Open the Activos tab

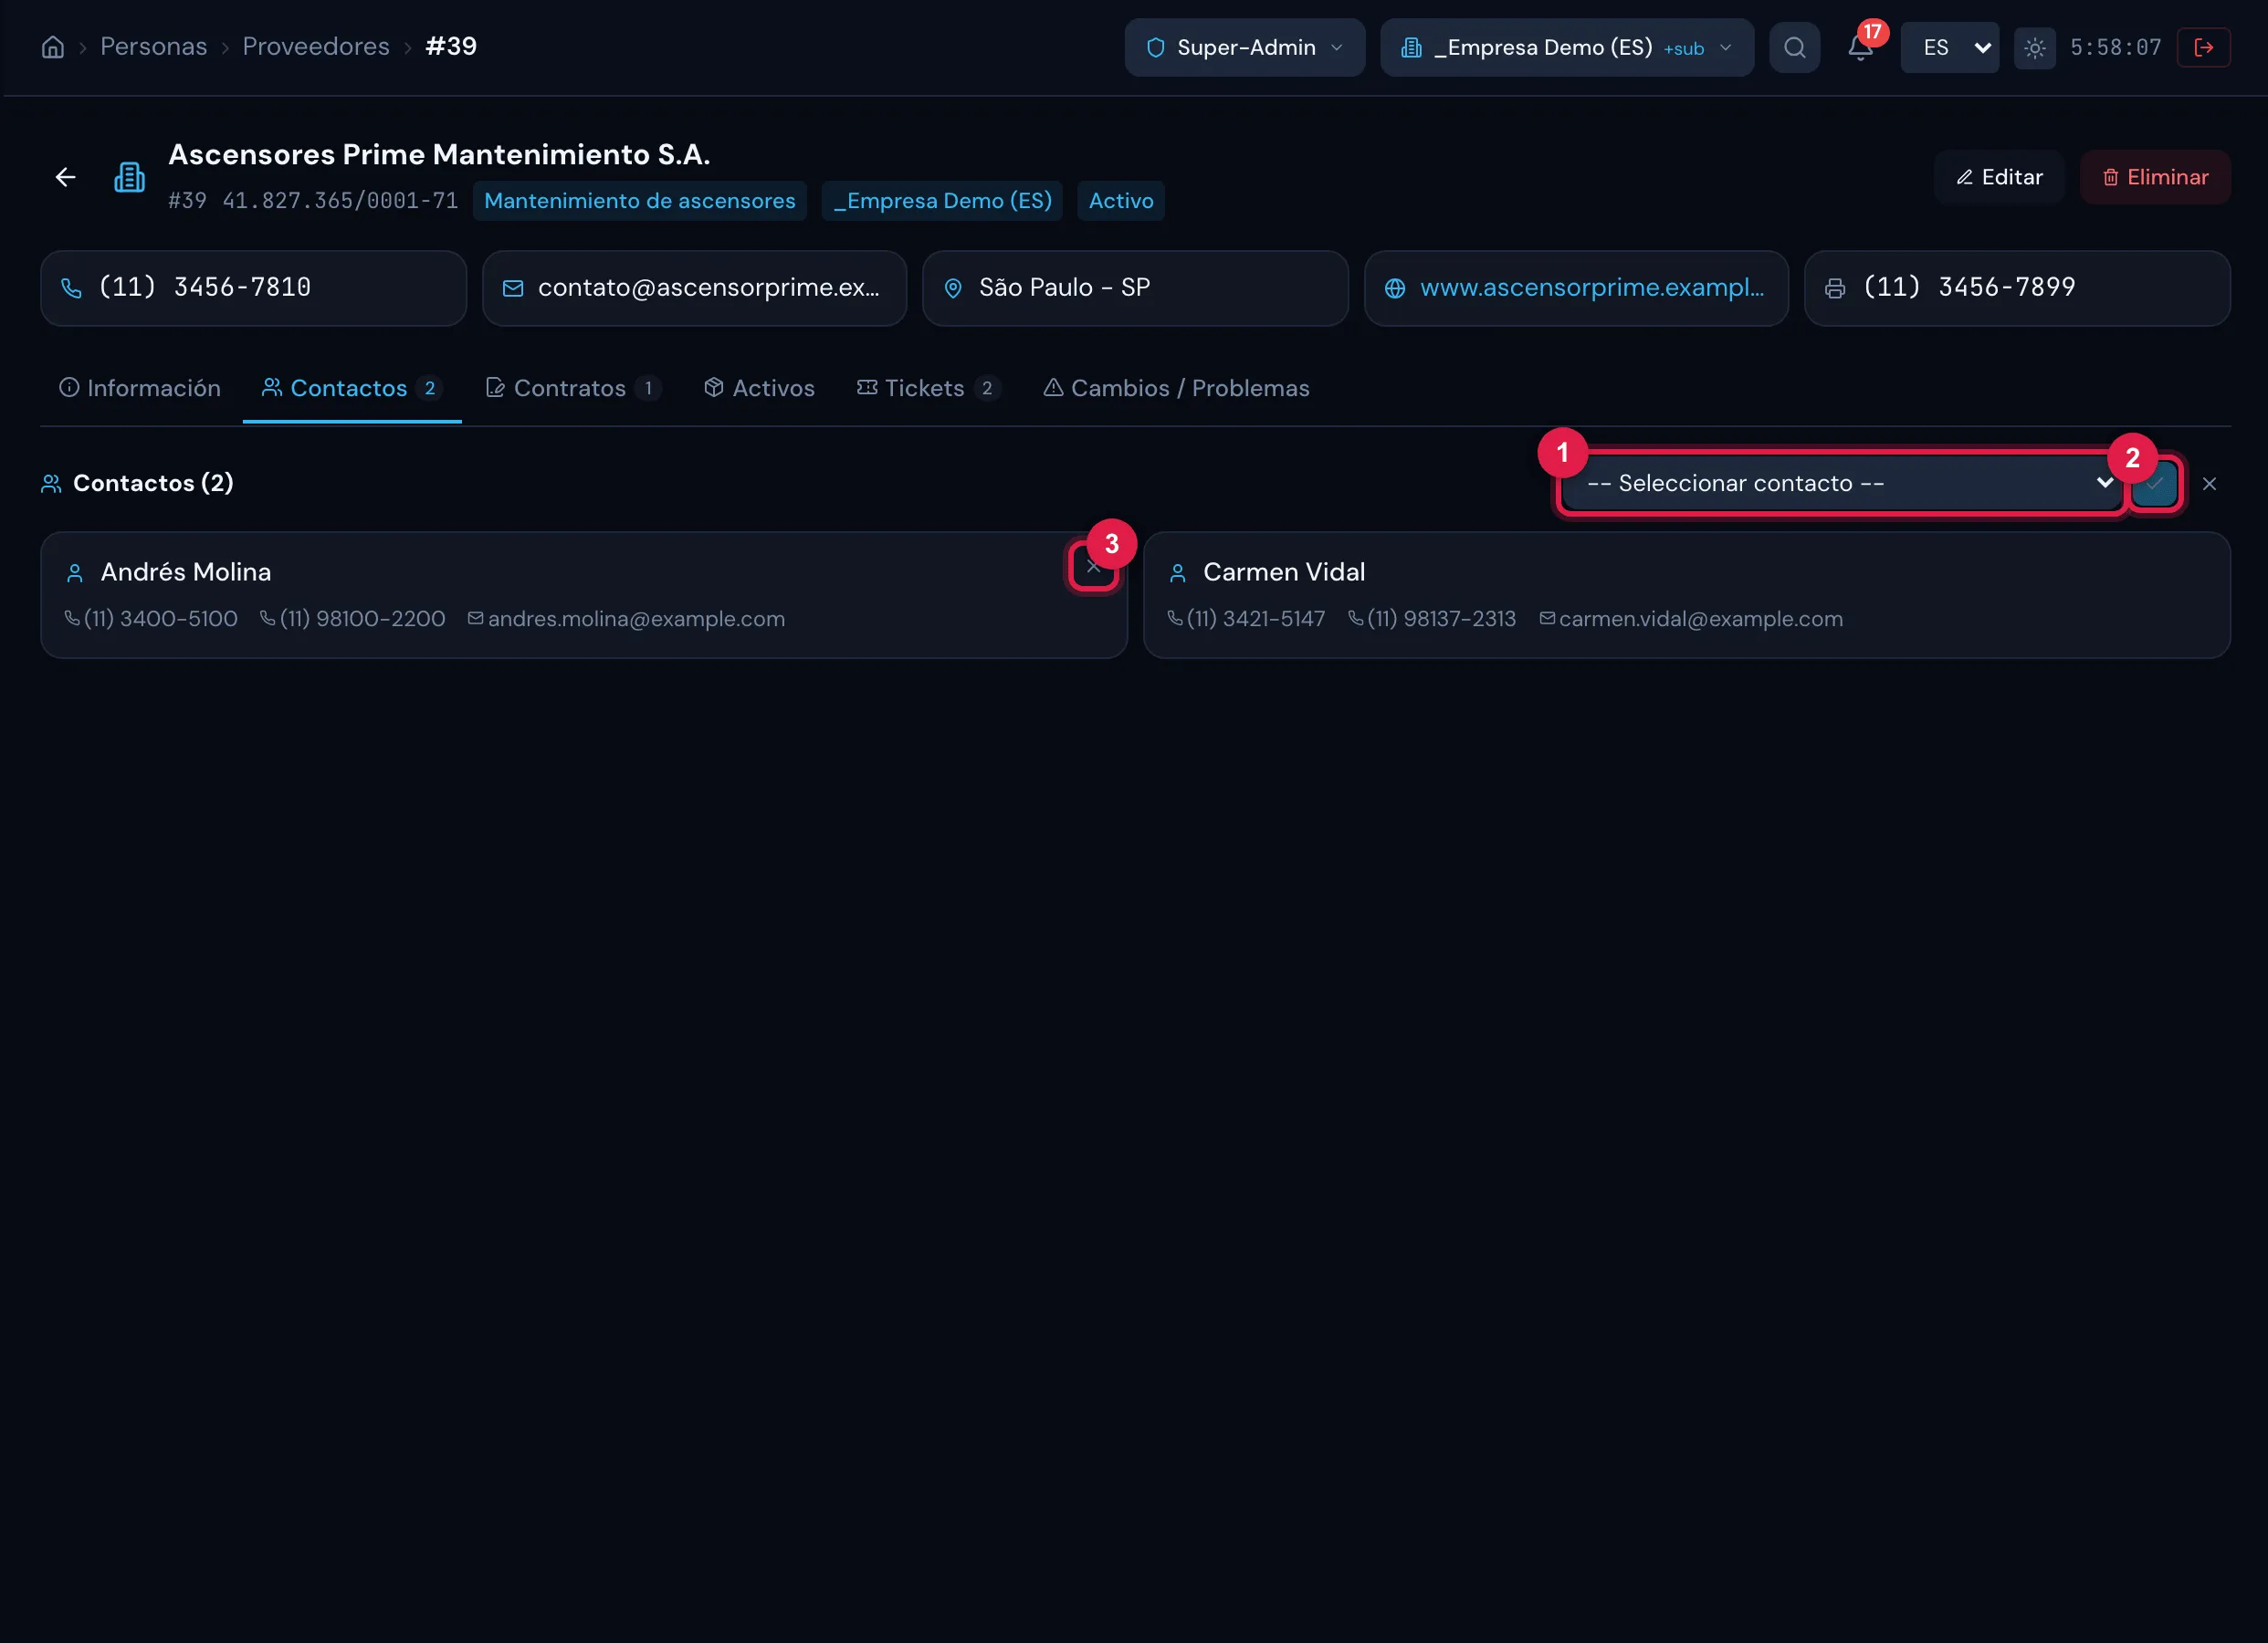(x=759, y=388)
